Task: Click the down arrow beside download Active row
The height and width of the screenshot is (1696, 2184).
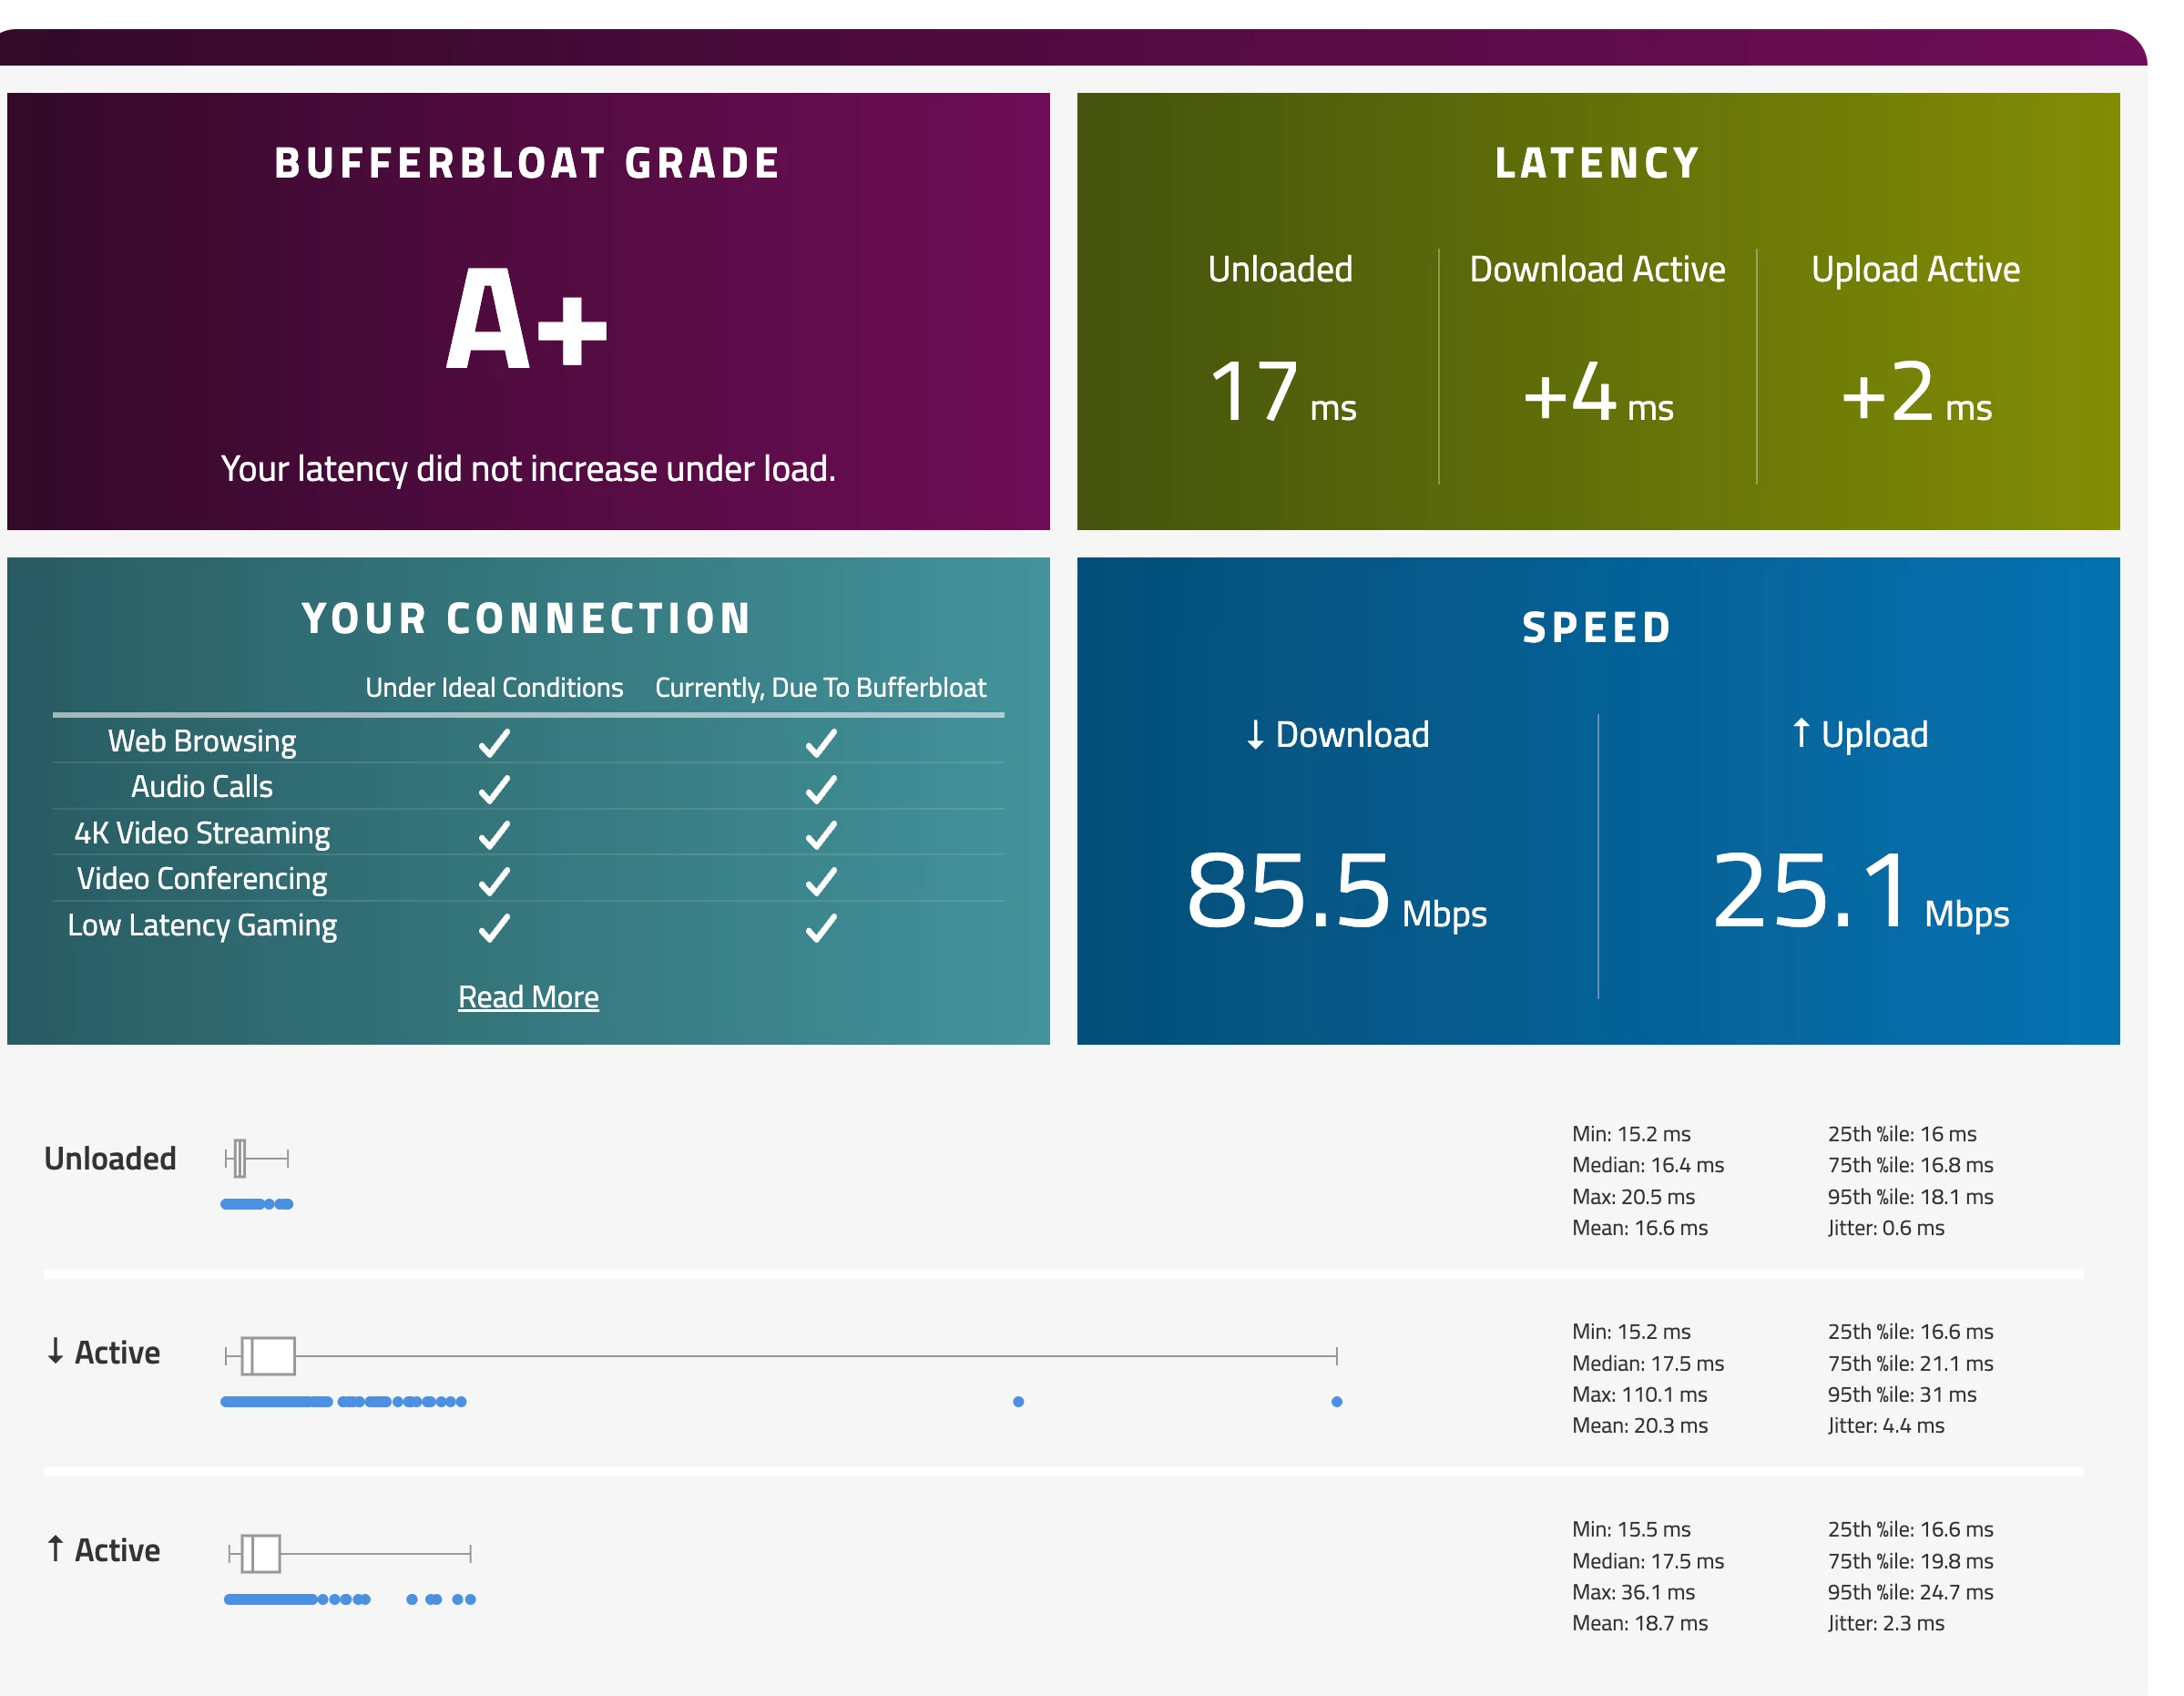Action: point(56,1351)
